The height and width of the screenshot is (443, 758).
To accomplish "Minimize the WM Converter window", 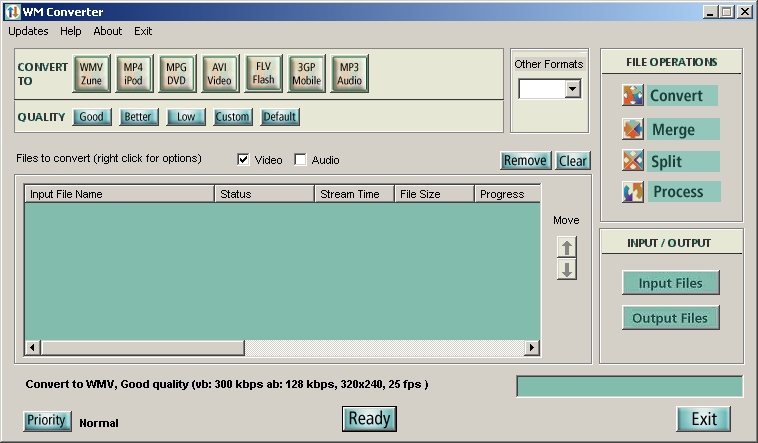I will tap(710, 12).
